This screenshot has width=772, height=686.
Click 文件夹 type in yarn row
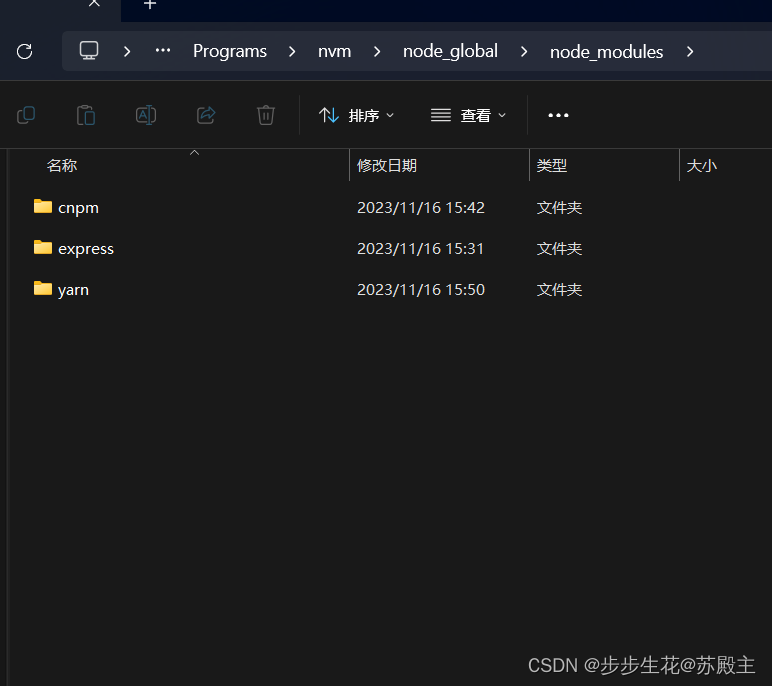click(559, 289)
